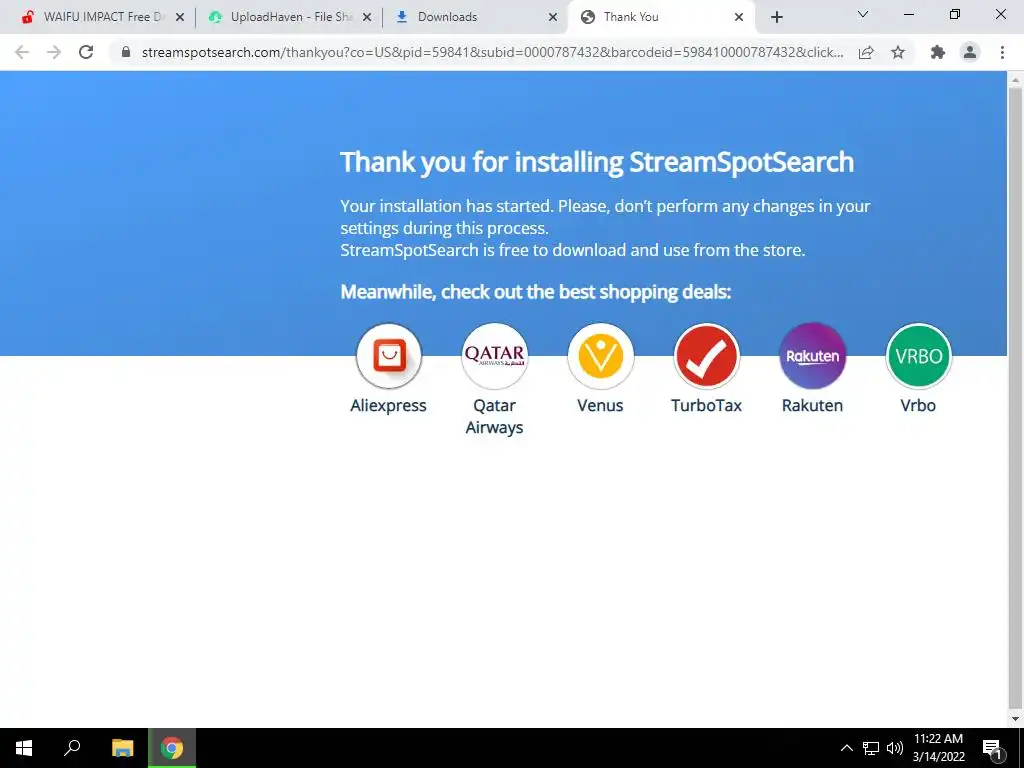Click the streamspotsearch.com address bar
The width and height of the screenshot is (1024, 768).
click(x=492, y=52)
